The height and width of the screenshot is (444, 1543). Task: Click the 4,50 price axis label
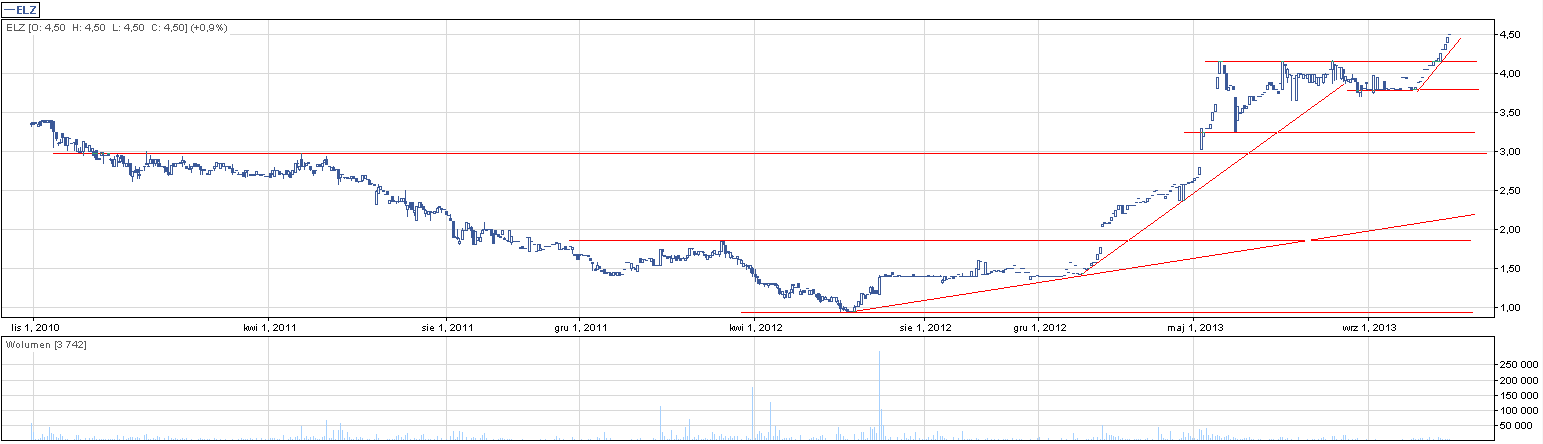pyautogui.click(x=1508, y=35)
